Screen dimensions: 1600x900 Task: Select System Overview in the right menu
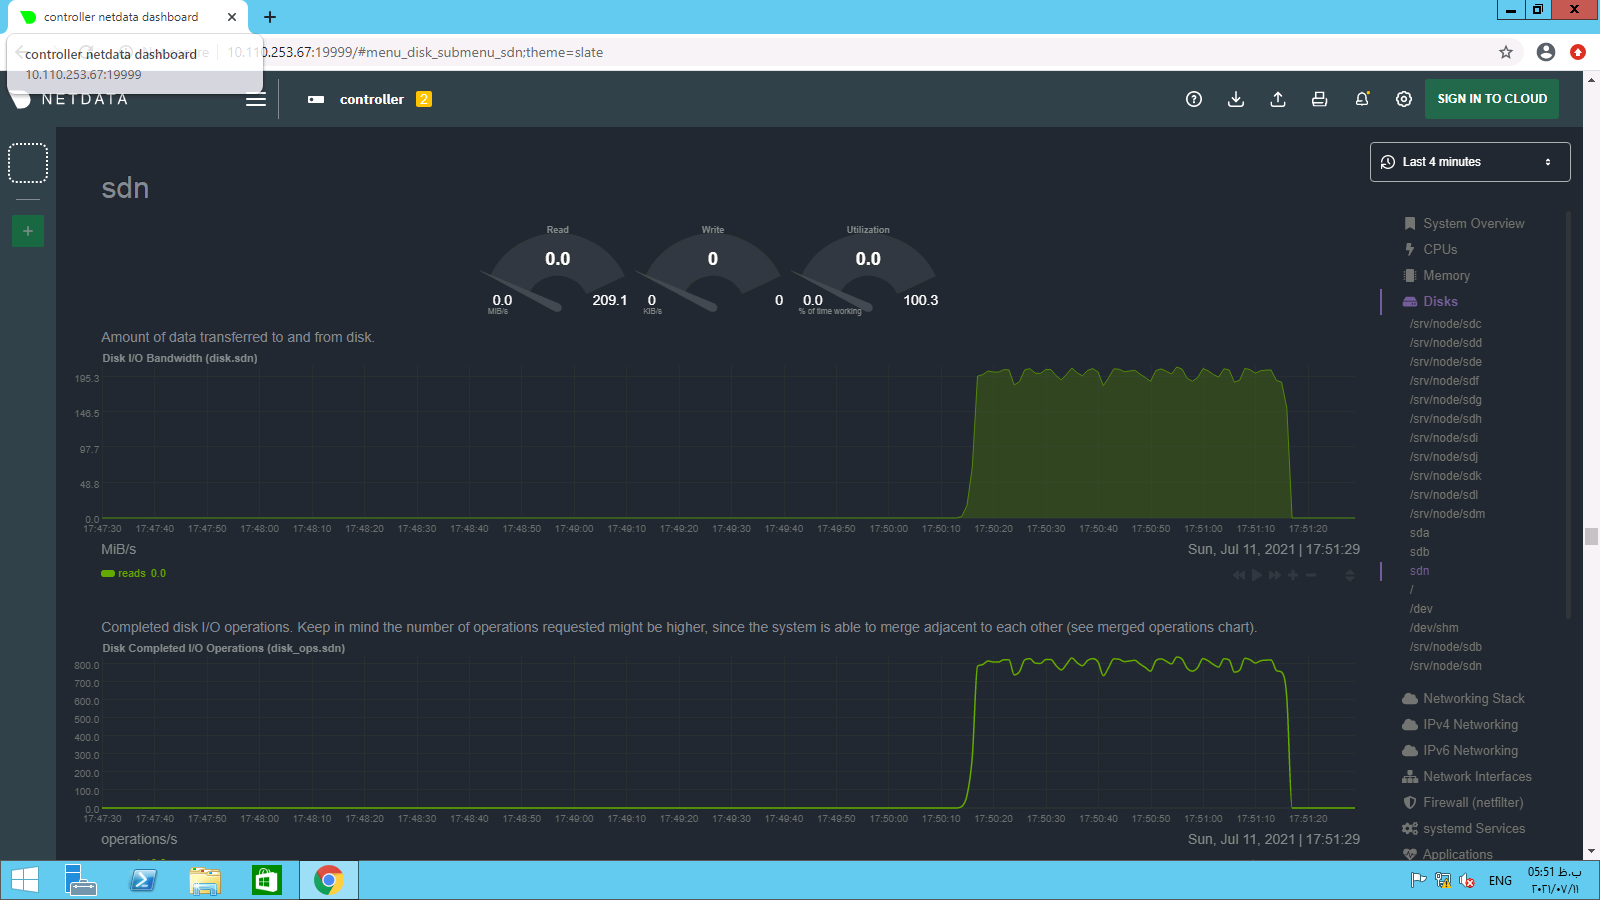pos(1473,223)
